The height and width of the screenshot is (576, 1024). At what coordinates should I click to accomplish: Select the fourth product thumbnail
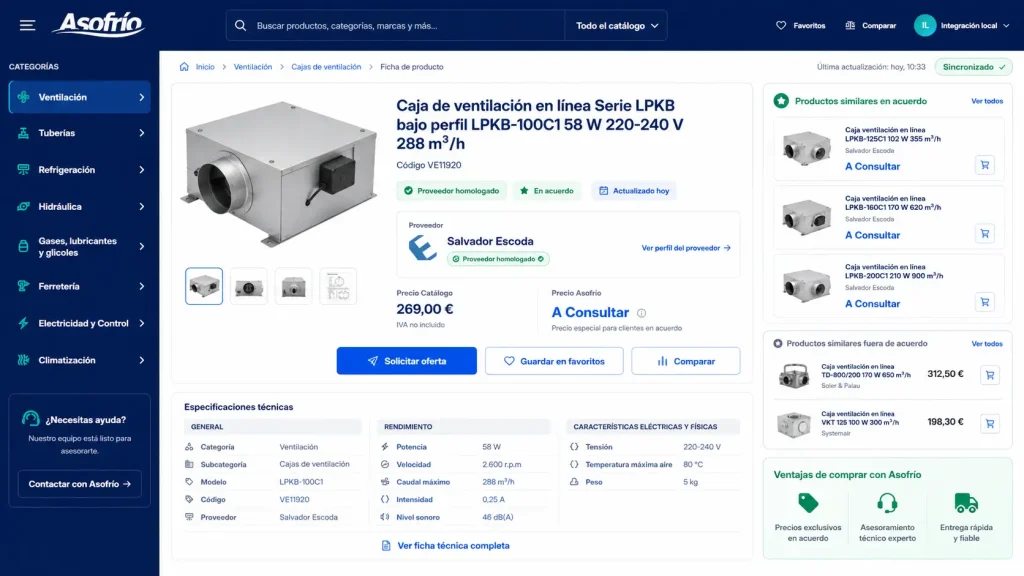(x=338, y=286)
